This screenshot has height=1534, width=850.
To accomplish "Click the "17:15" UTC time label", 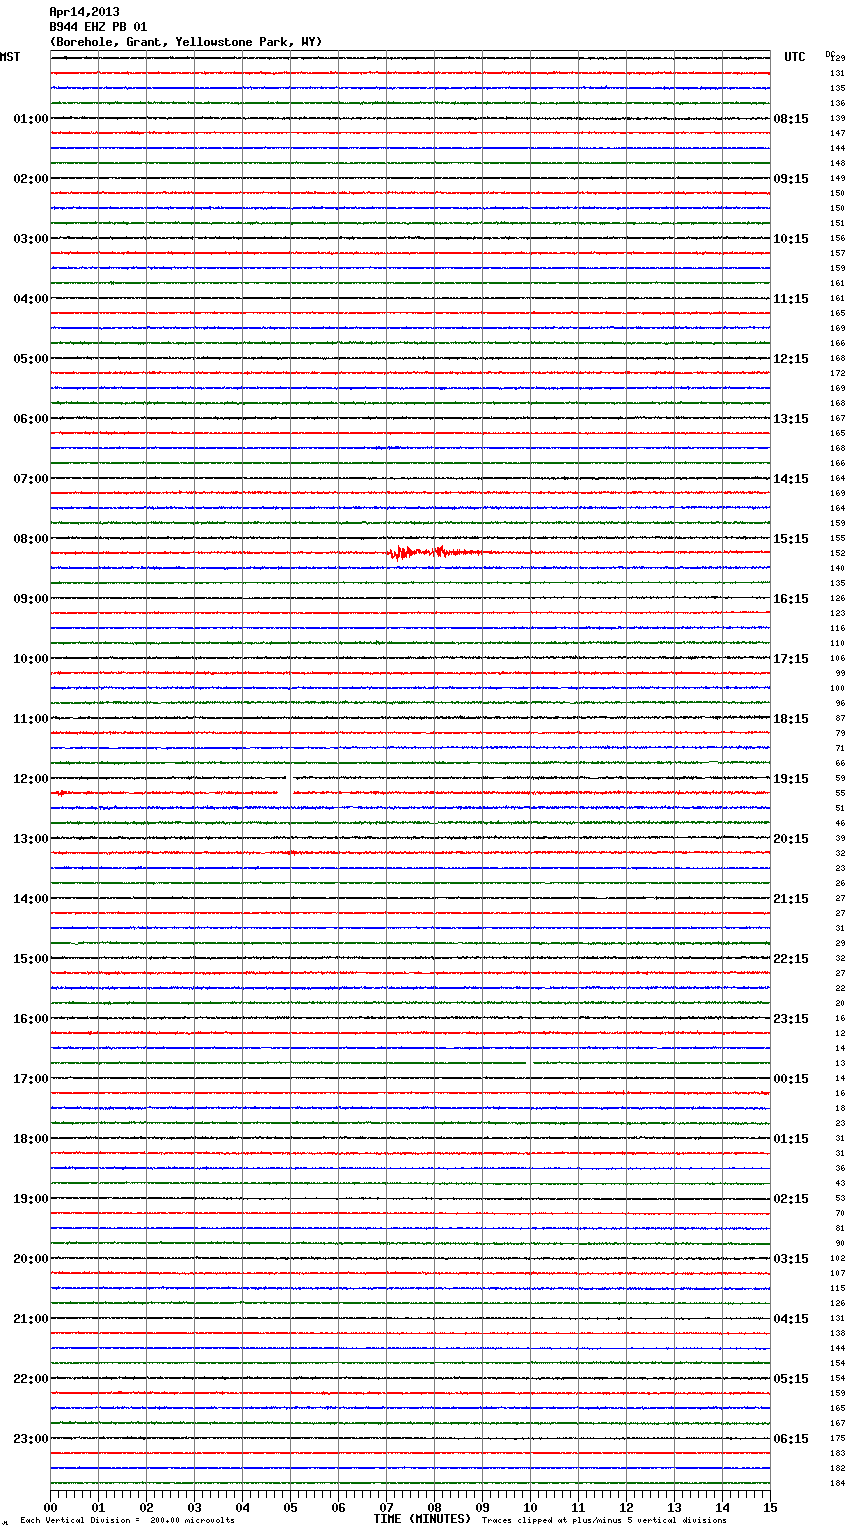I will [791, 659].
